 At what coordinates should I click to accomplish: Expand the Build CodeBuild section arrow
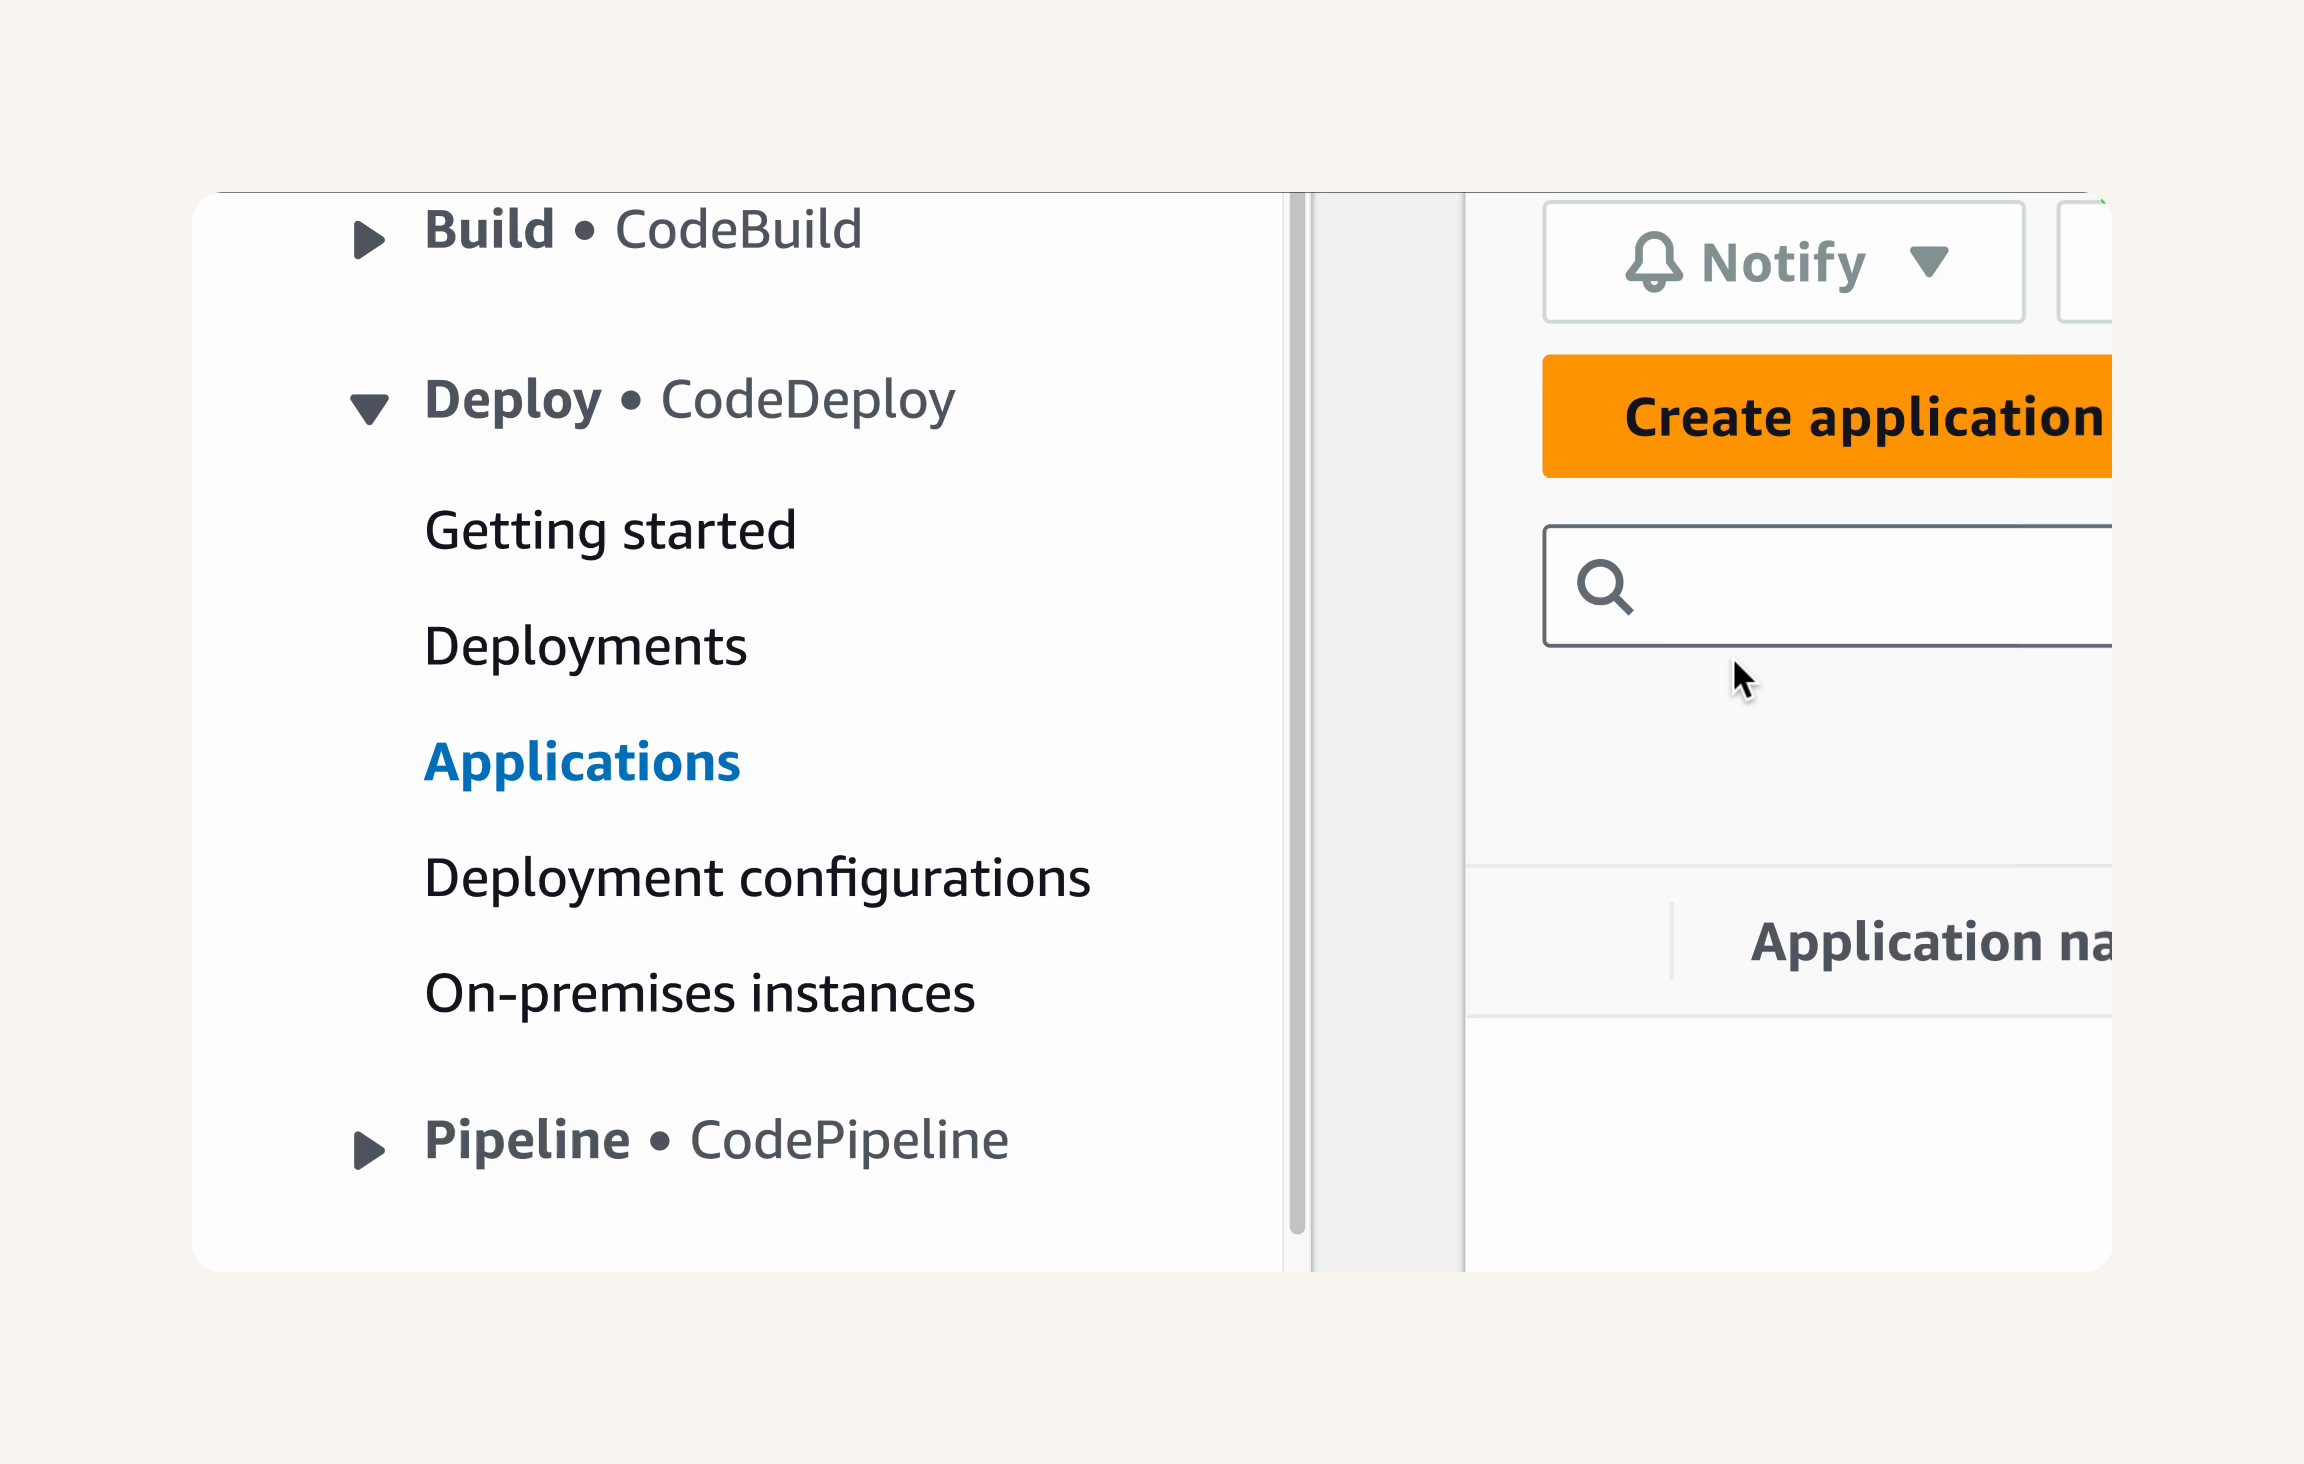click(369, 239)
